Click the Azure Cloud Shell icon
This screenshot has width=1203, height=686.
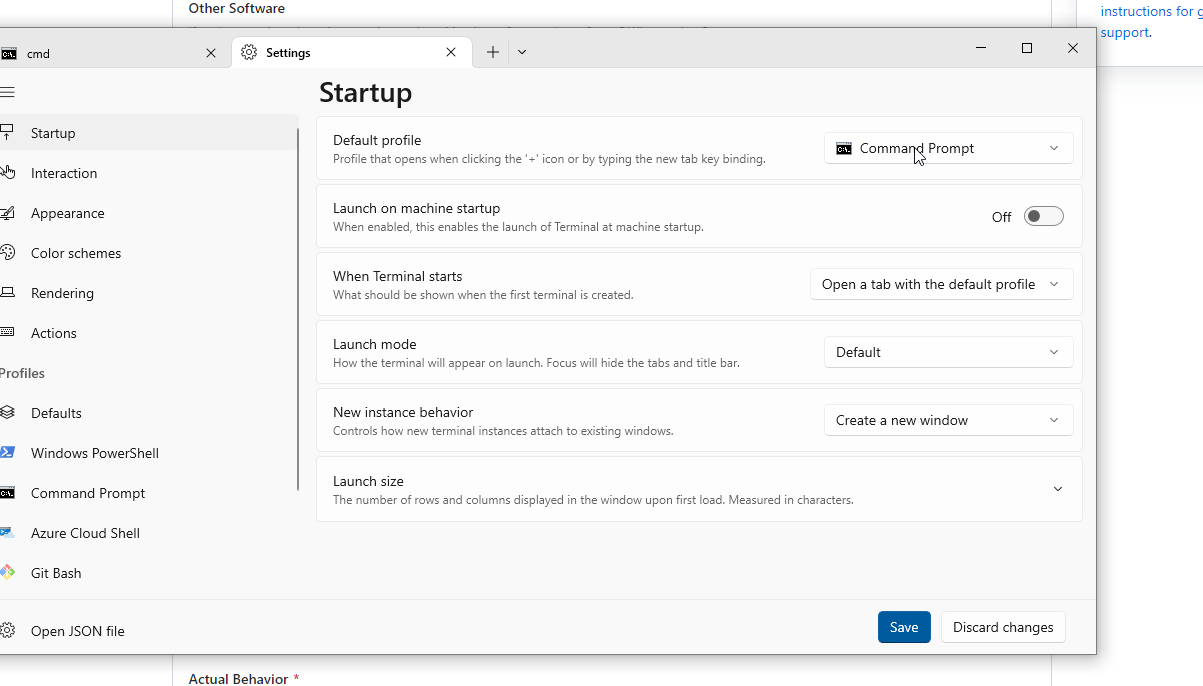(x=7, y=533)
